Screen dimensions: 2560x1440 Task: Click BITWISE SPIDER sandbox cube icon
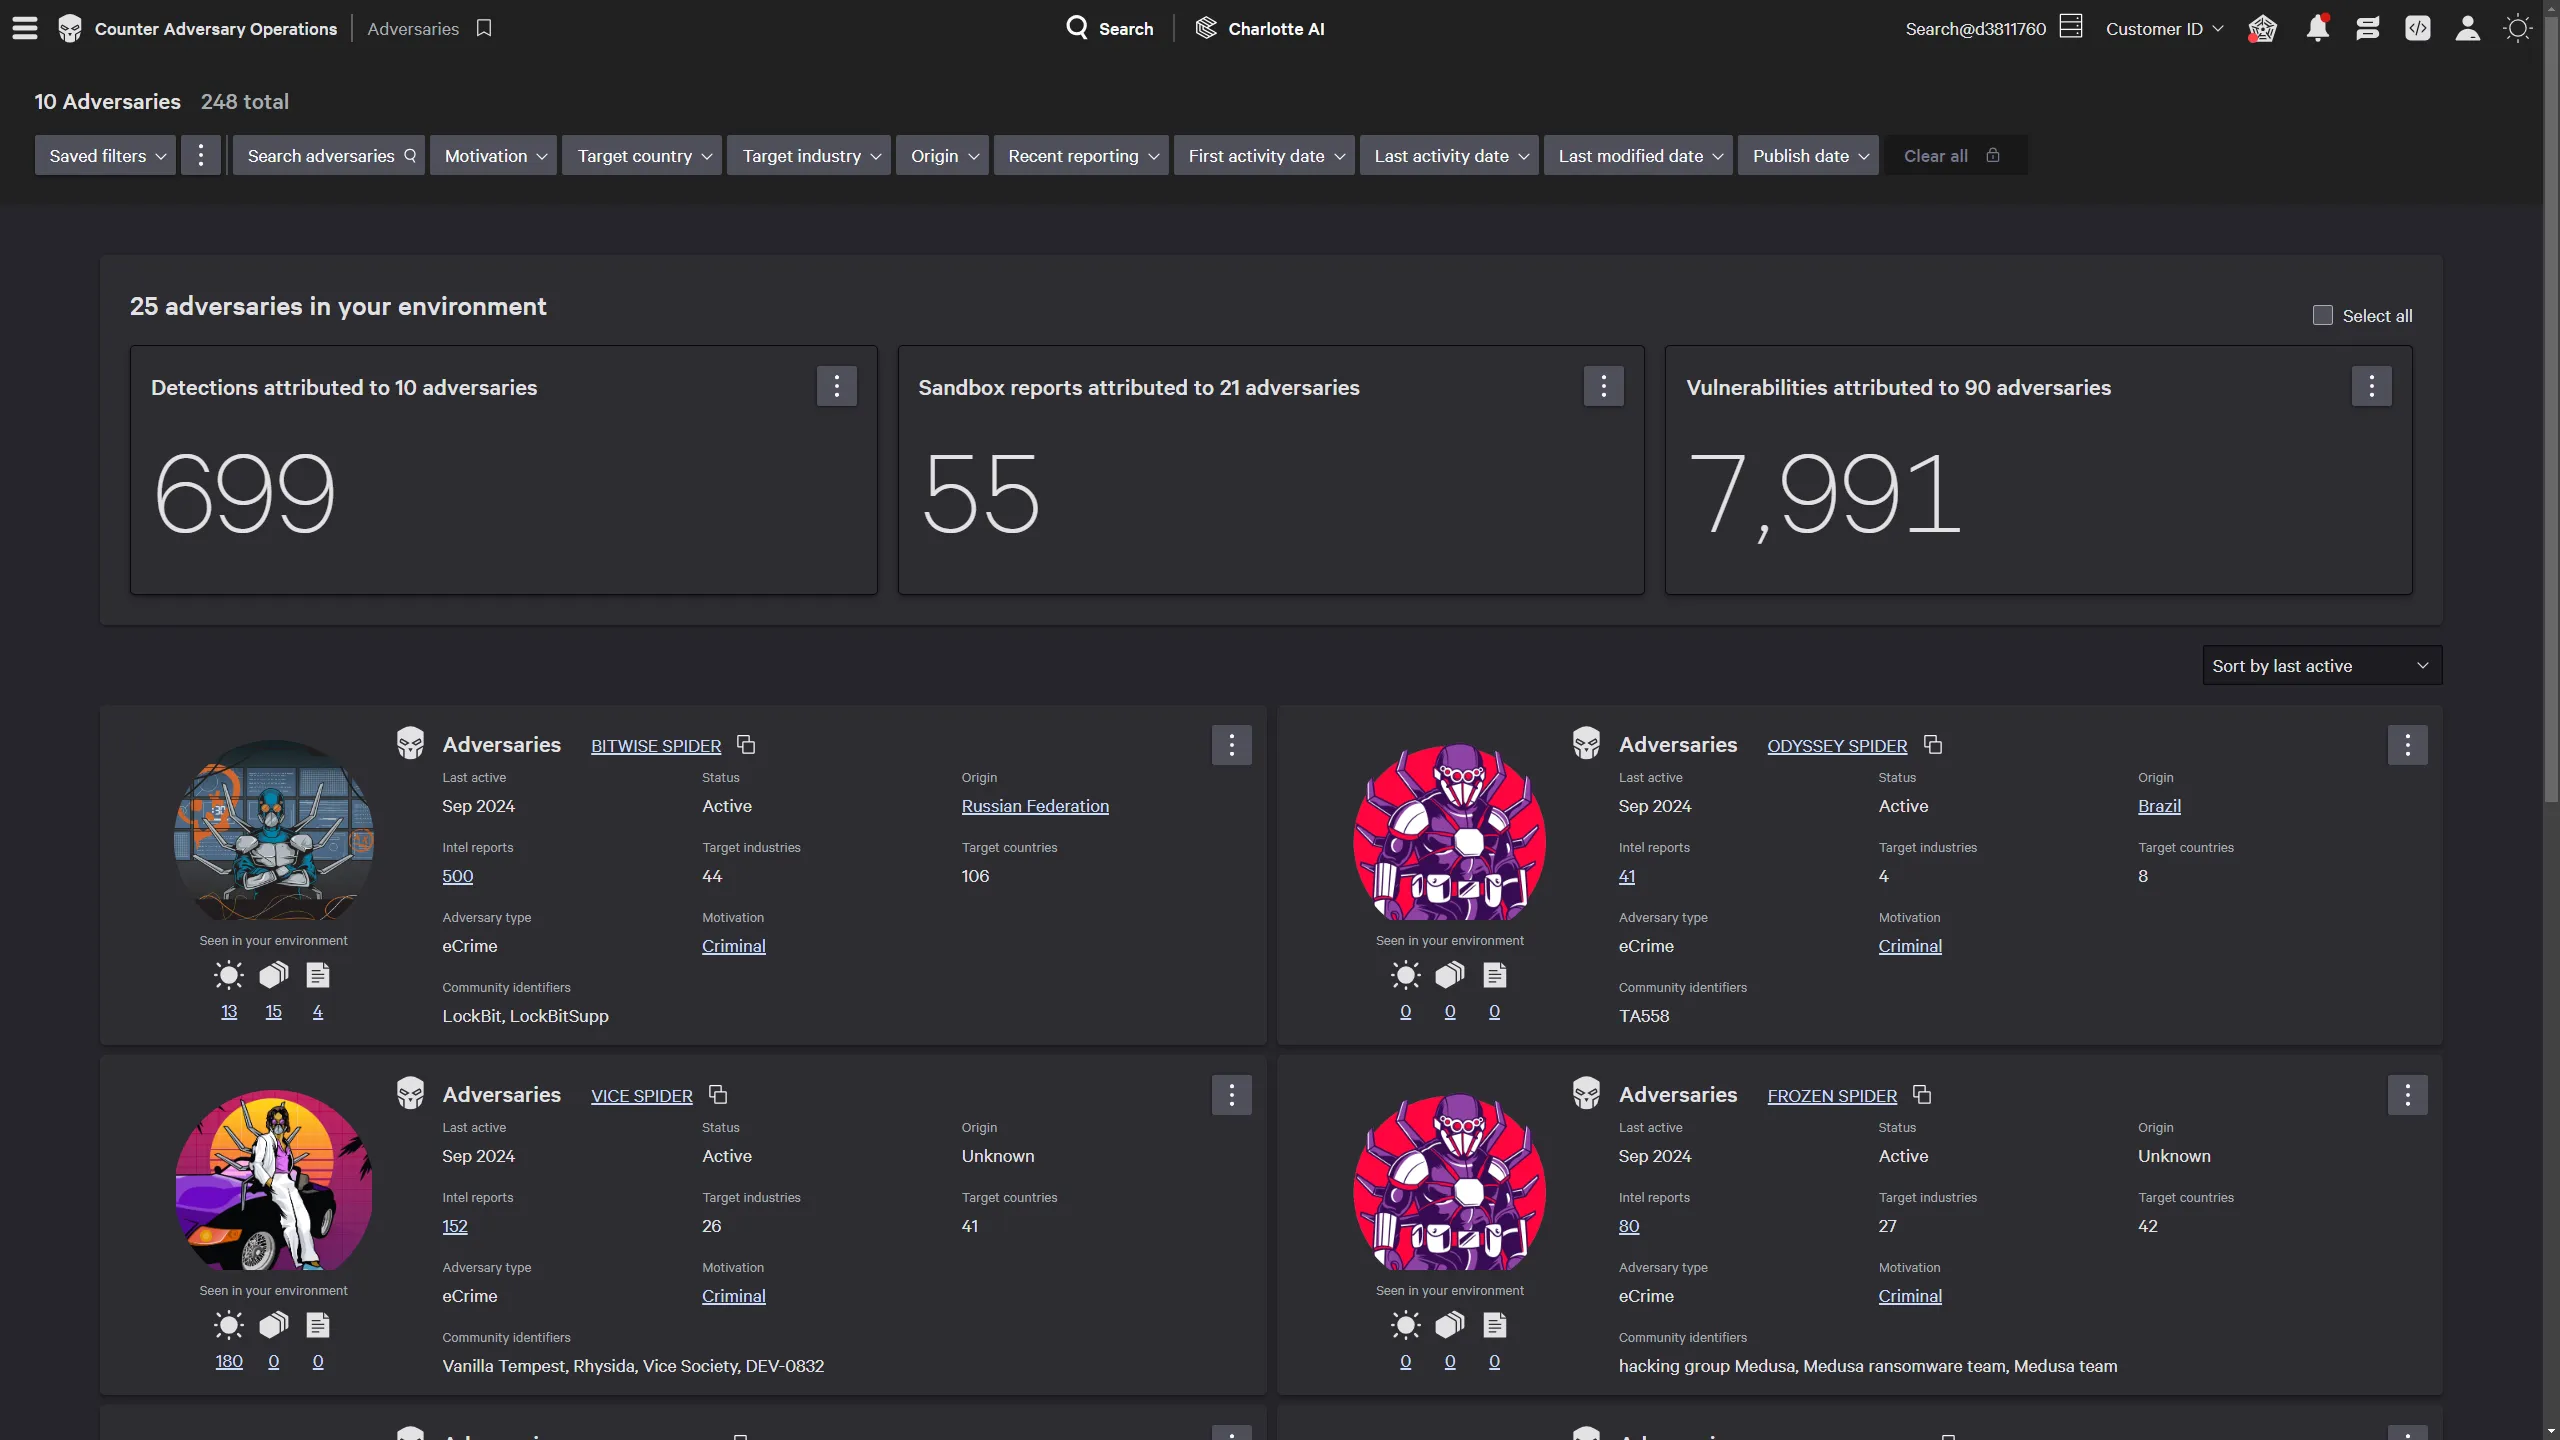point(273,975)
